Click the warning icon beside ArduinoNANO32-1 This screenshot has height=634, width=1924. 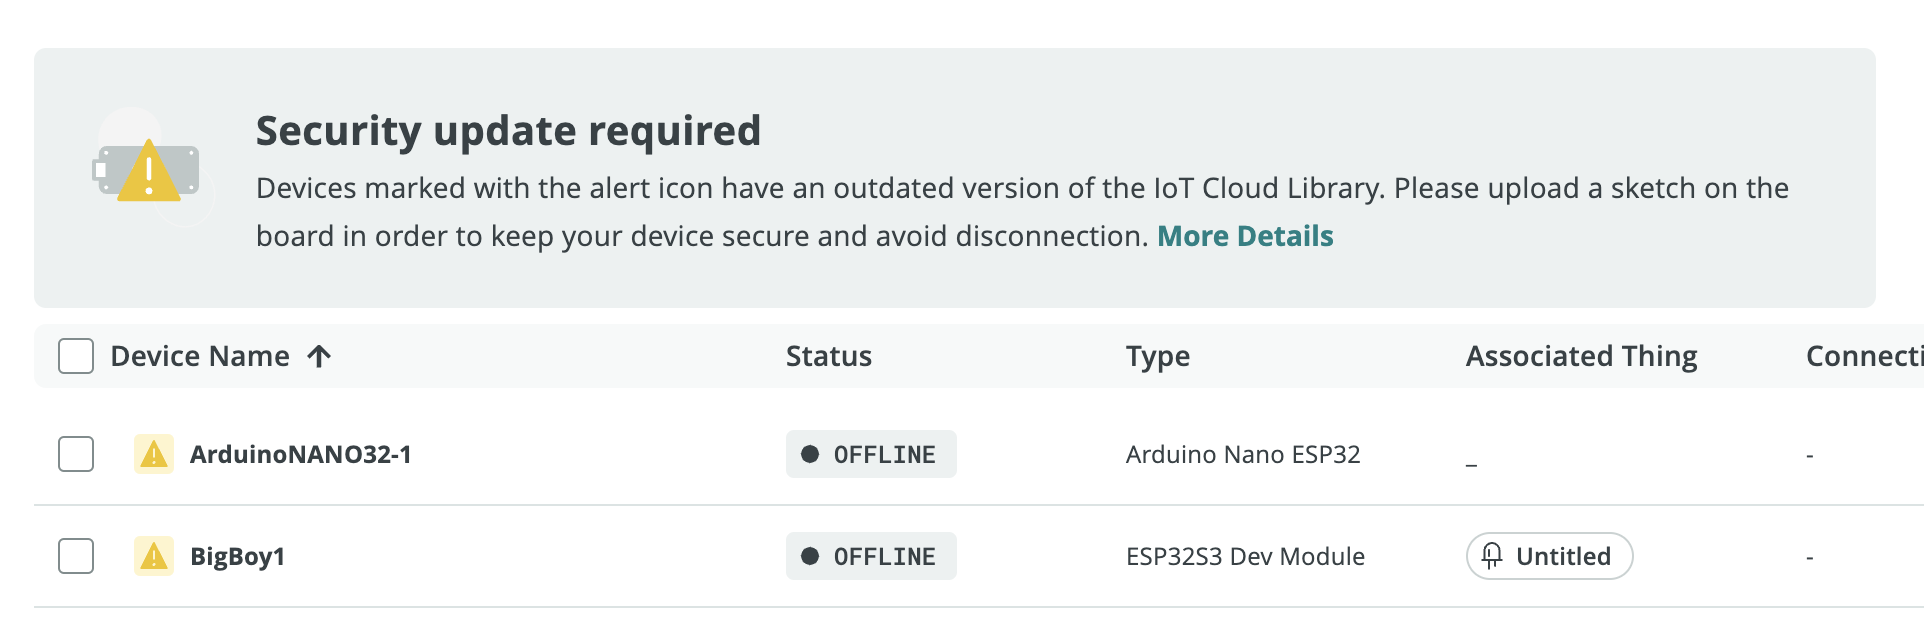tap(154, 455)
